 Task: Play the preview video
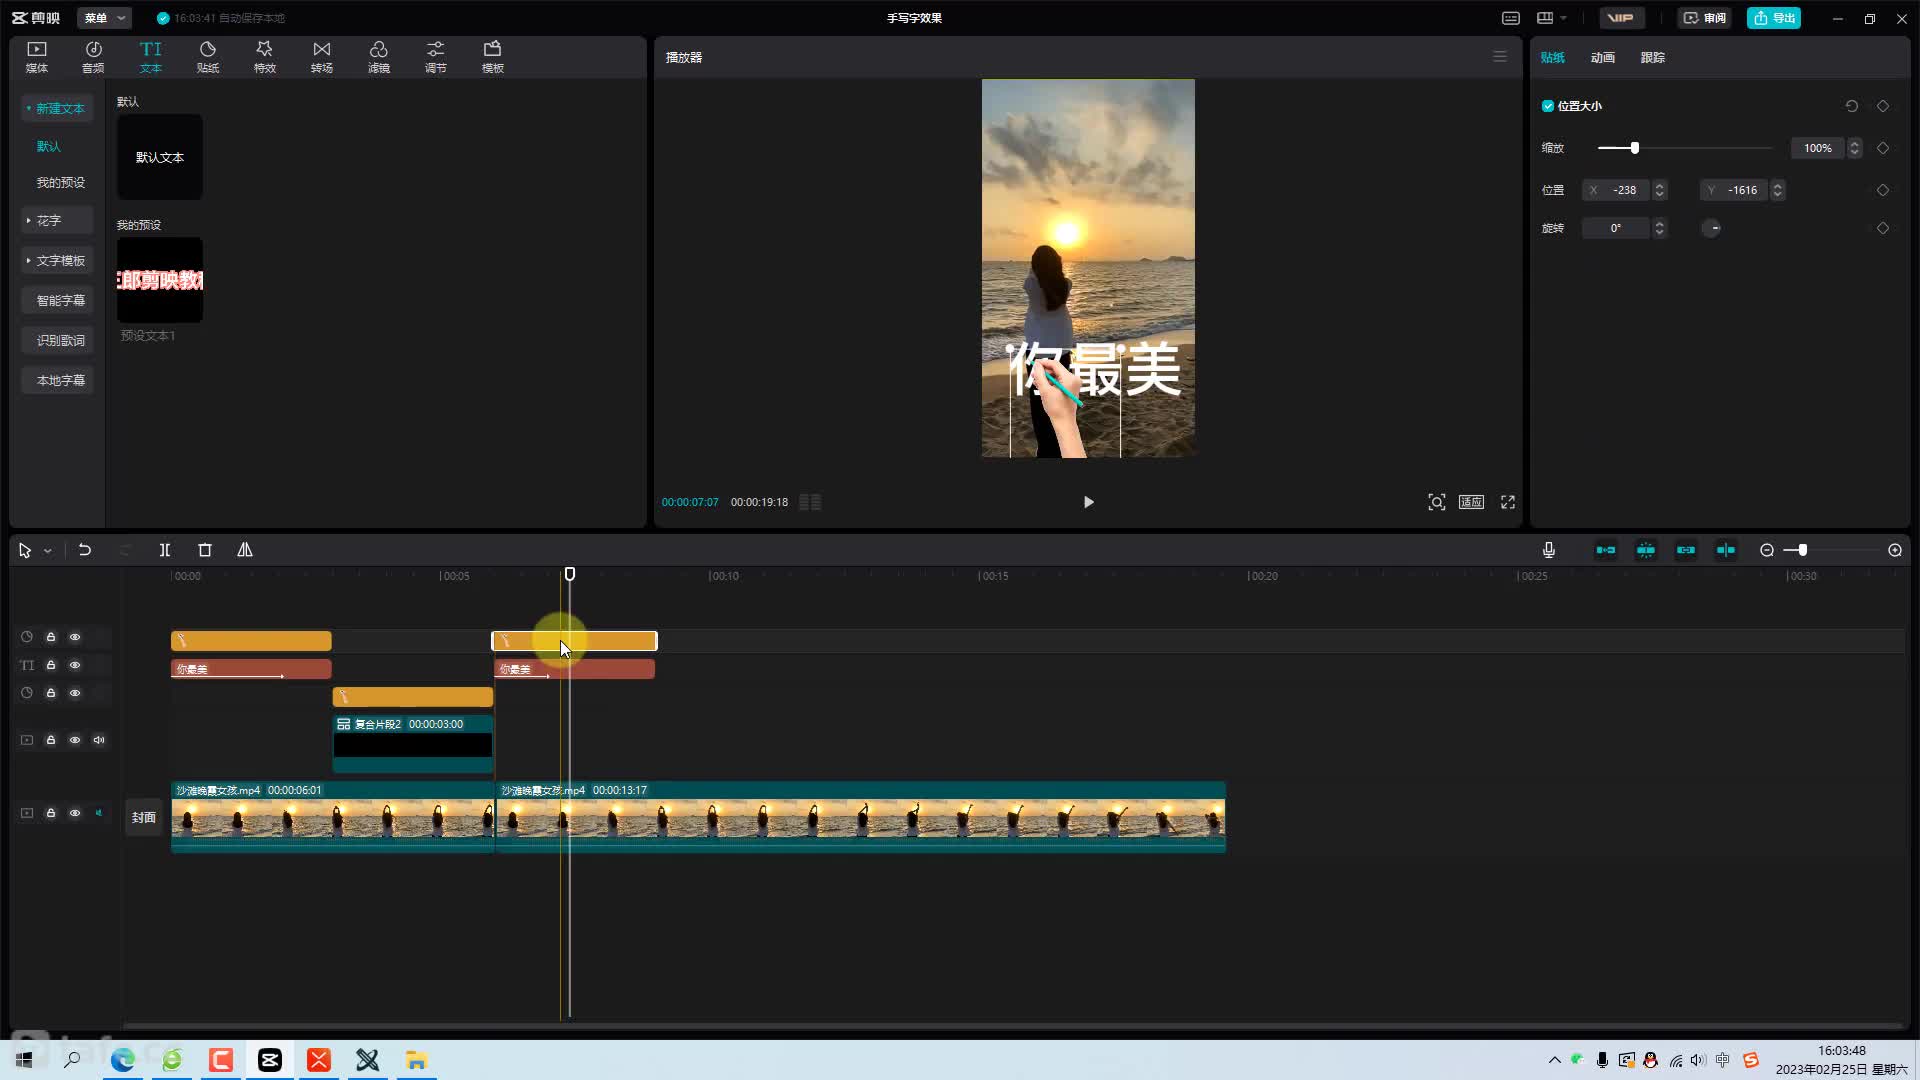pos(1089,502)
